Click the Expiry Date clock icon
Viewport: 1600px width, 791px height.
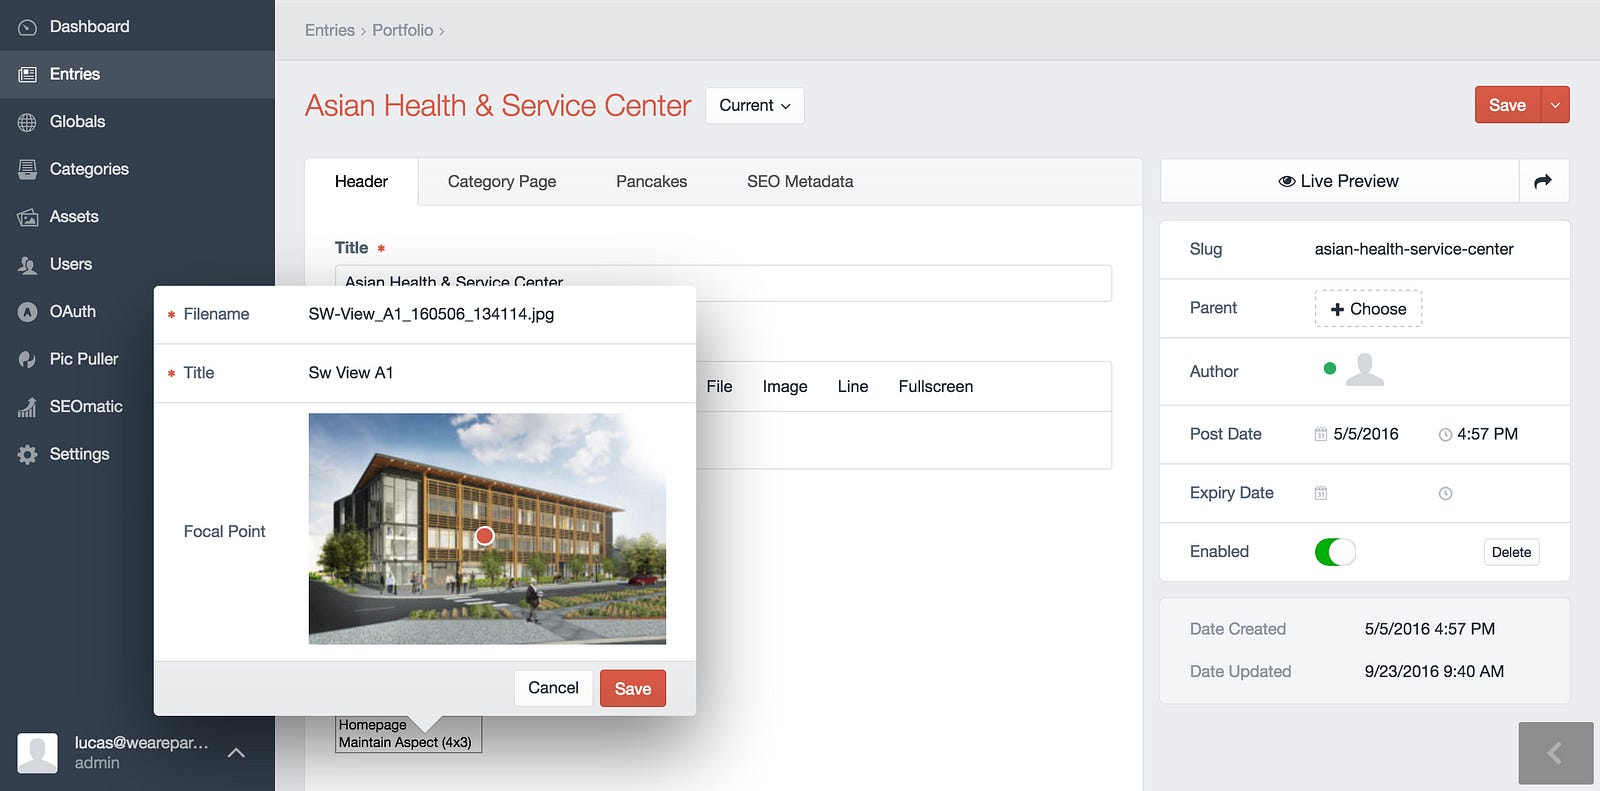click(1445, 493)
